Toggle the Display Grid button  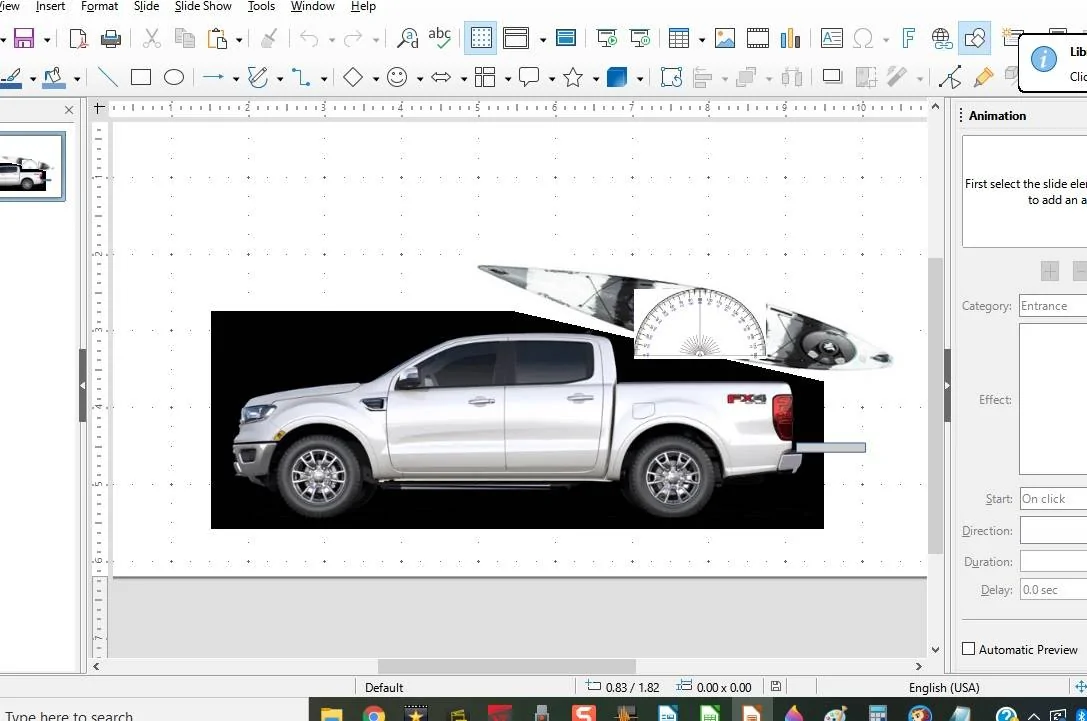coord(480,38)
